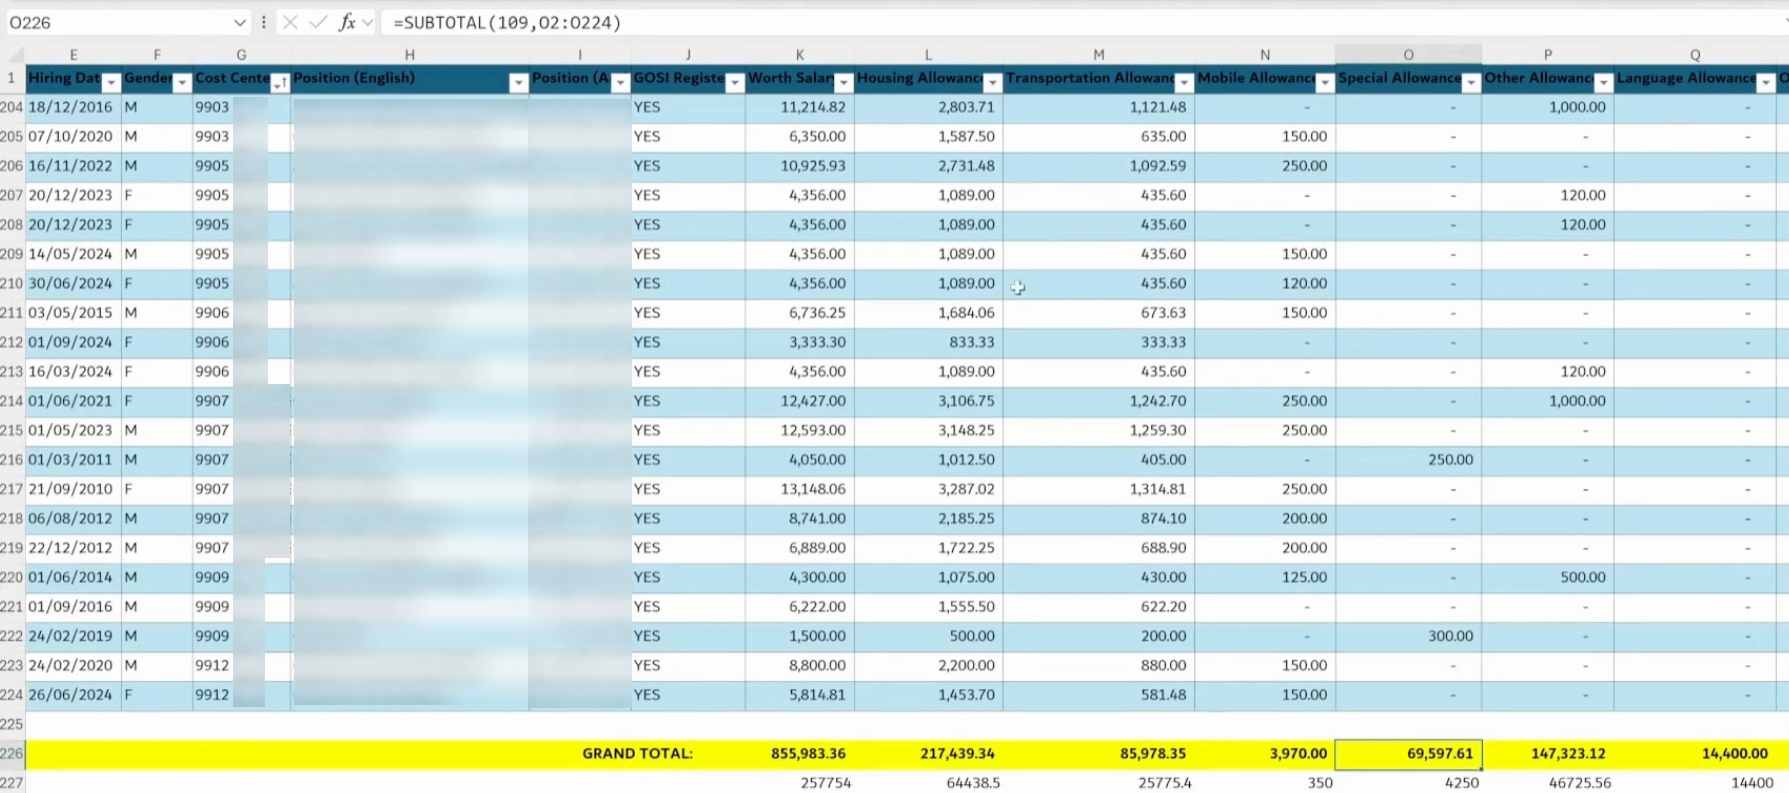Click cell 46725.56 in row 227
This screenshot has height=793, width=1789.
coord(1547,783)
